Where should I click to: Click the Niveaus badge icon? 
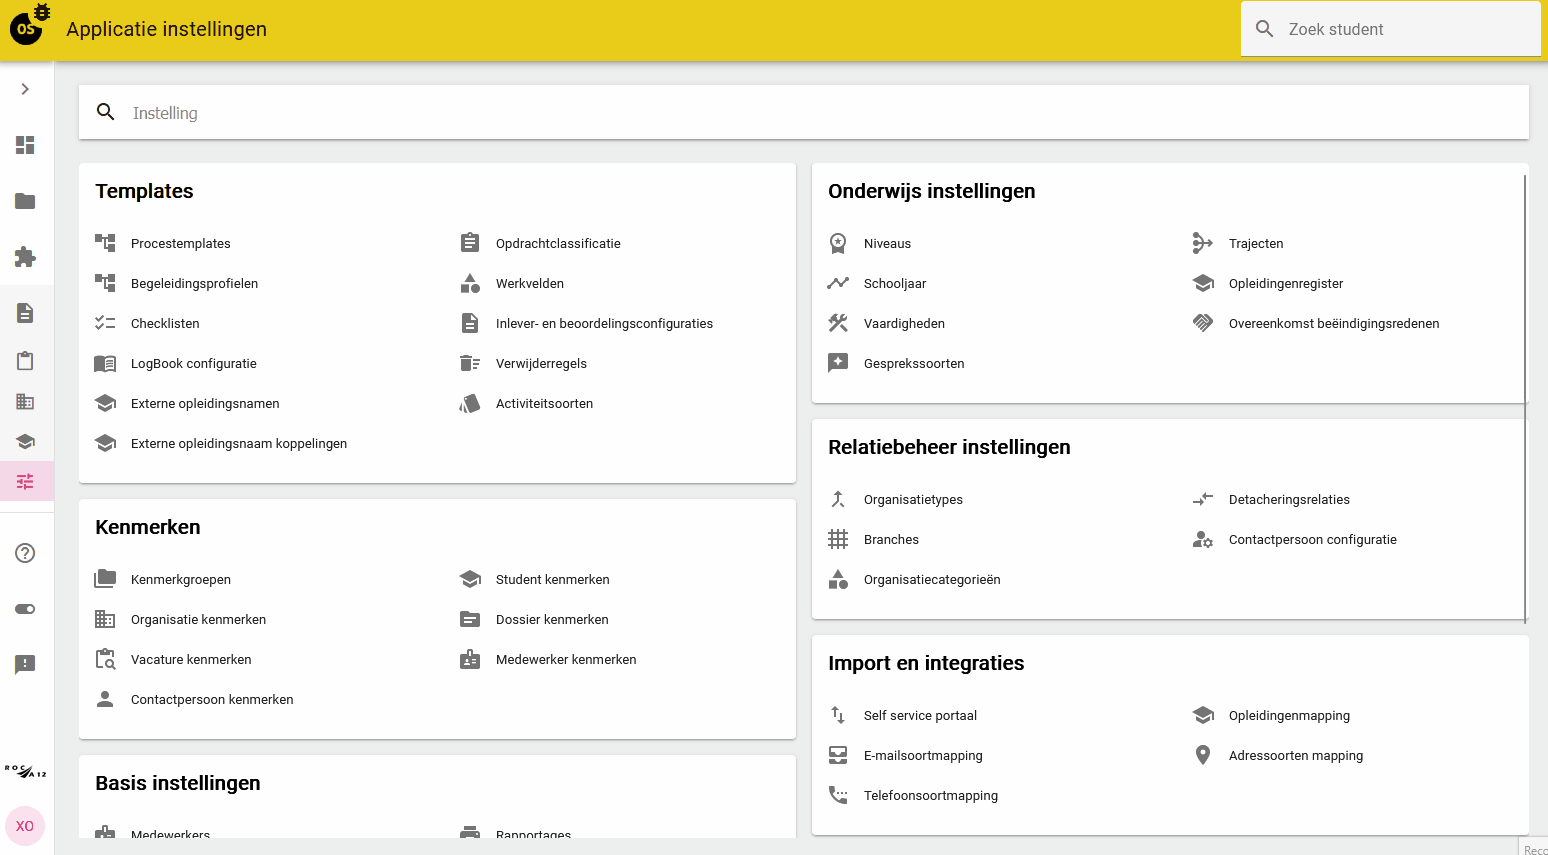click(838, 243)
